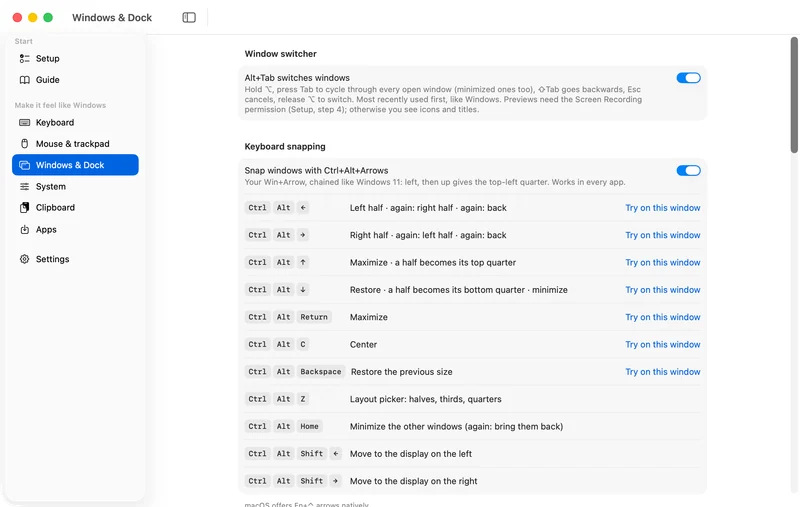The width and height of the screenshot is (800, 507).
Task: Click the Windows & Dock icon
Action: (24, 165)
